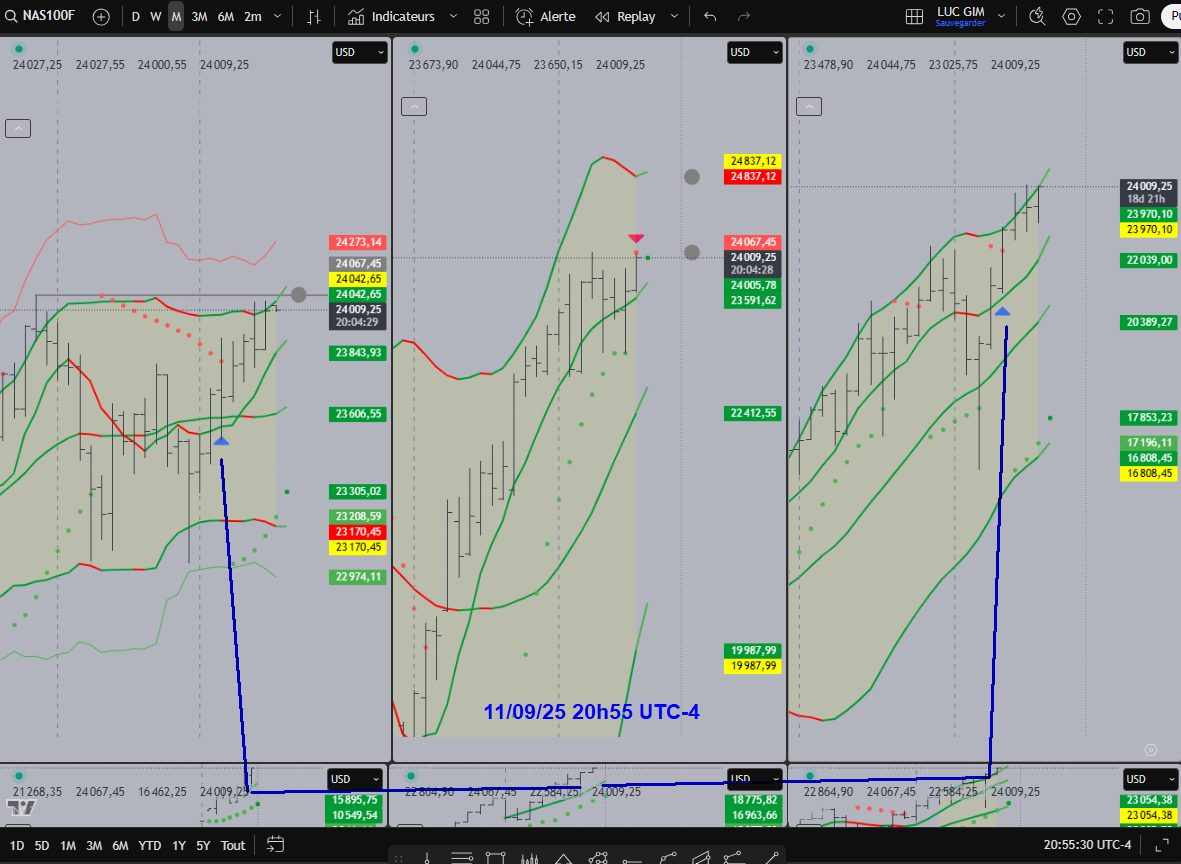Image resolution: width=1181 pixels, height=864 pixels.
Task: Click the redo arrow
Action: tap(743, 17)
